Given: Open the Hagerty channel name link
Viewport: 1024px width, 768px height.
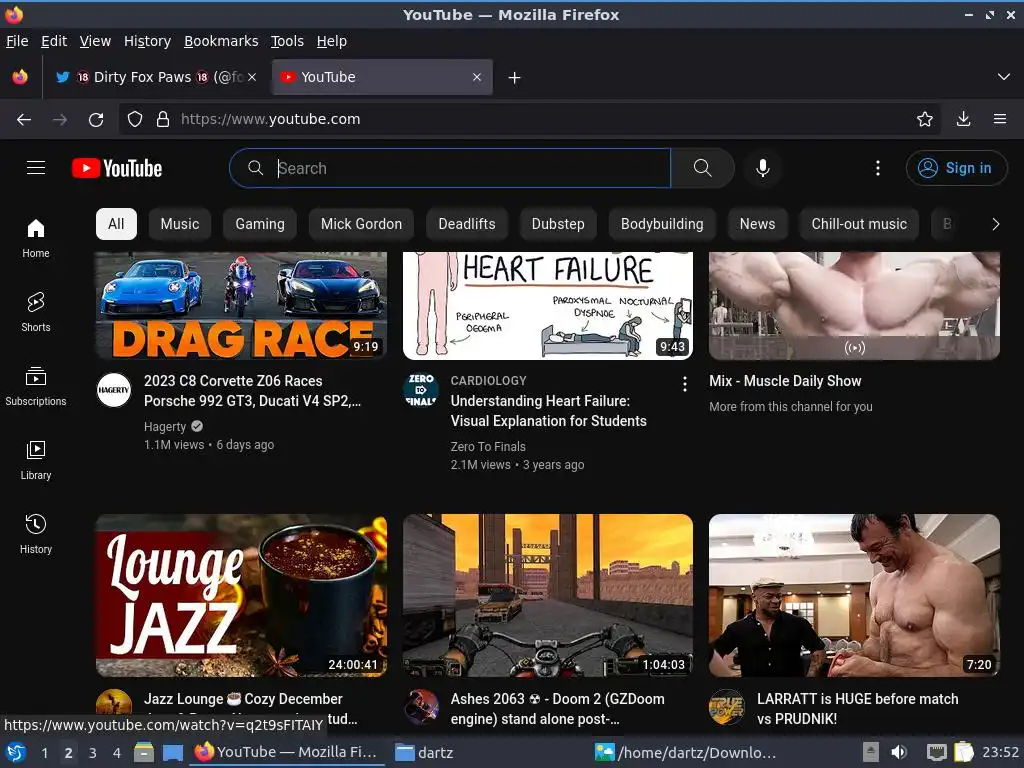Looking at the screenshot, I should [x=165, y=426].
